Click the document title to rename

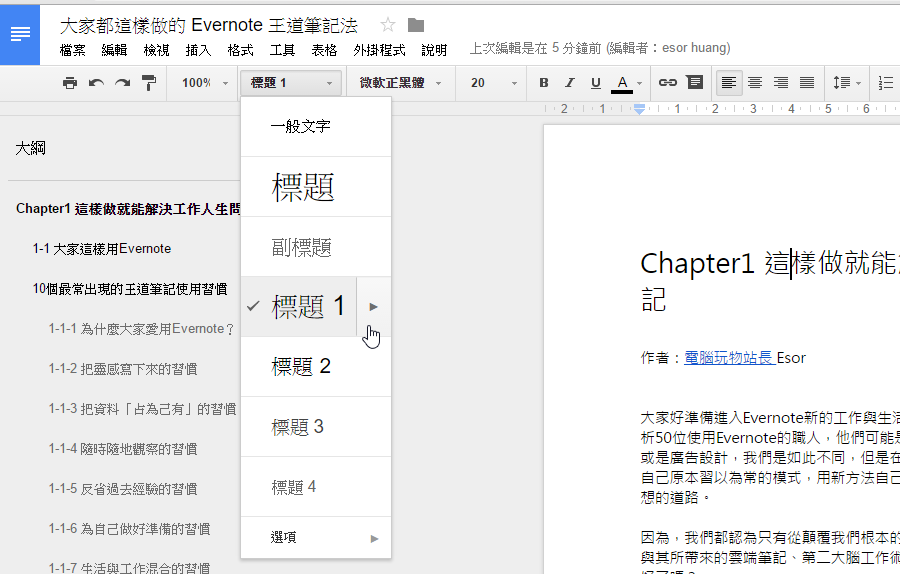point(209,25)
